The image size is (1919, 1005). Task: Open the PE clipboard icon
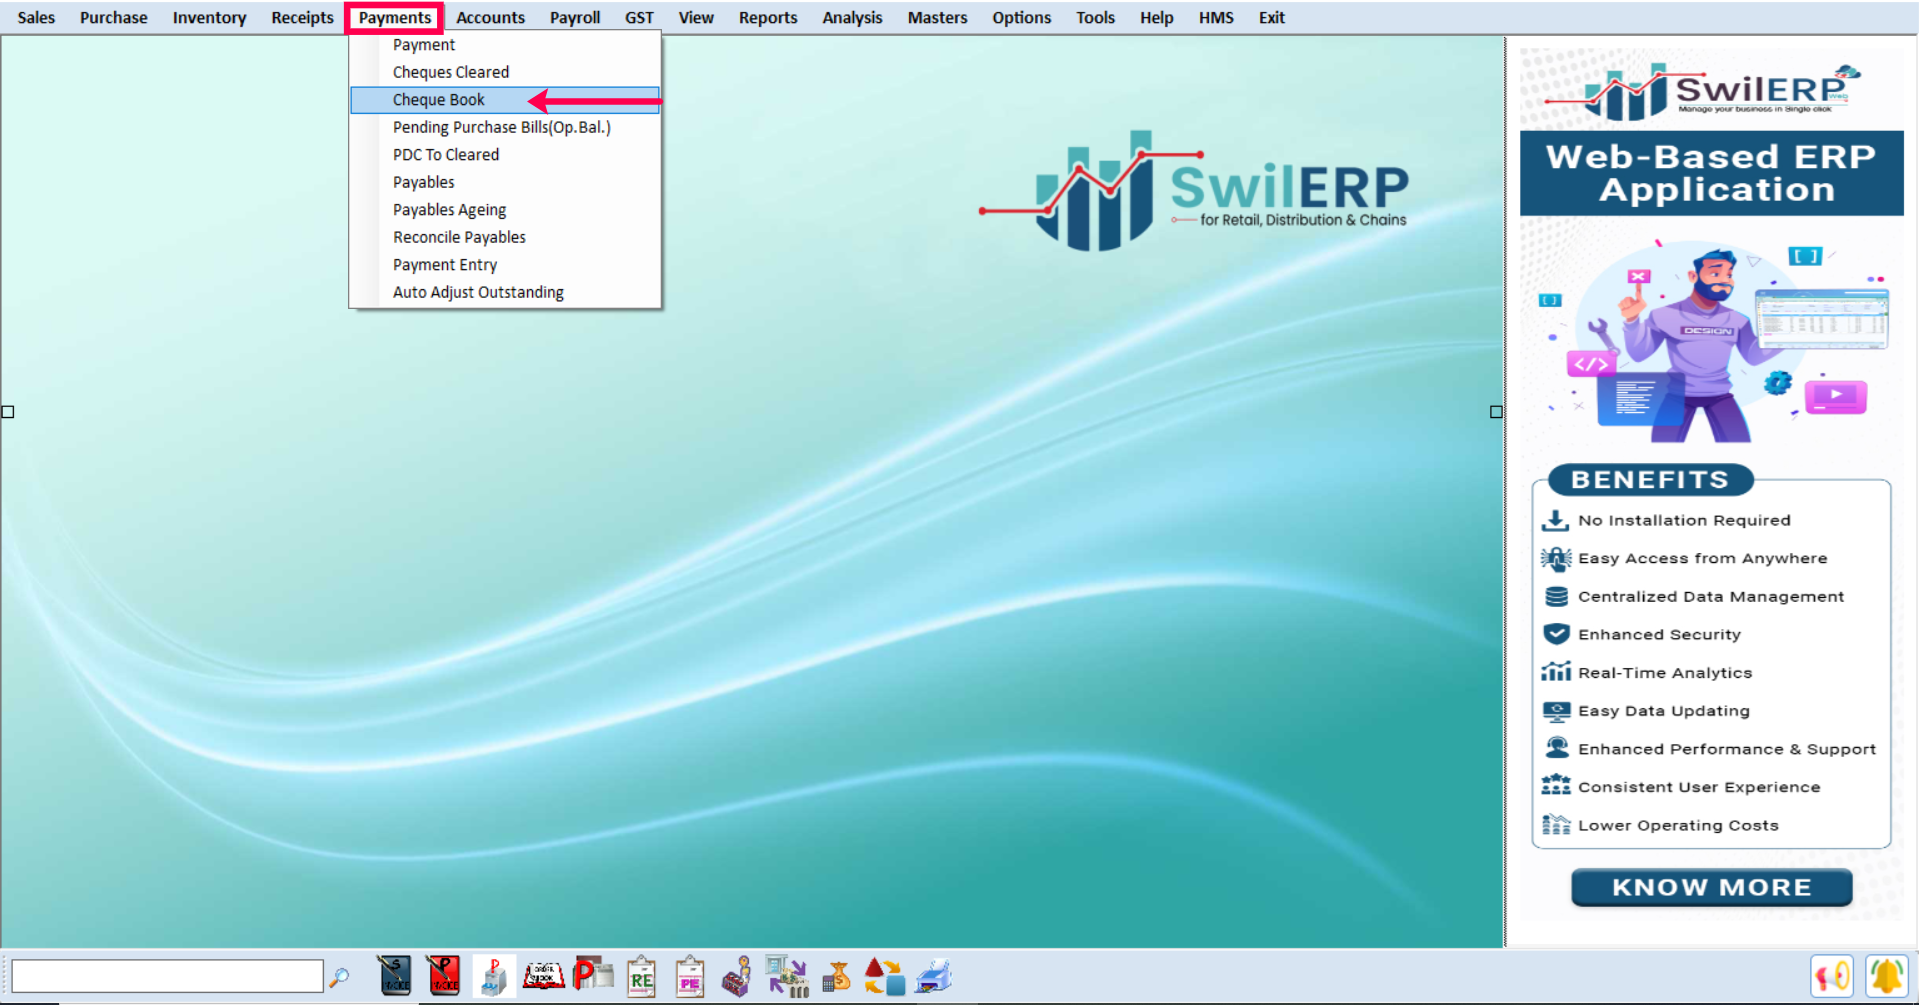click(x=690, y=977)
